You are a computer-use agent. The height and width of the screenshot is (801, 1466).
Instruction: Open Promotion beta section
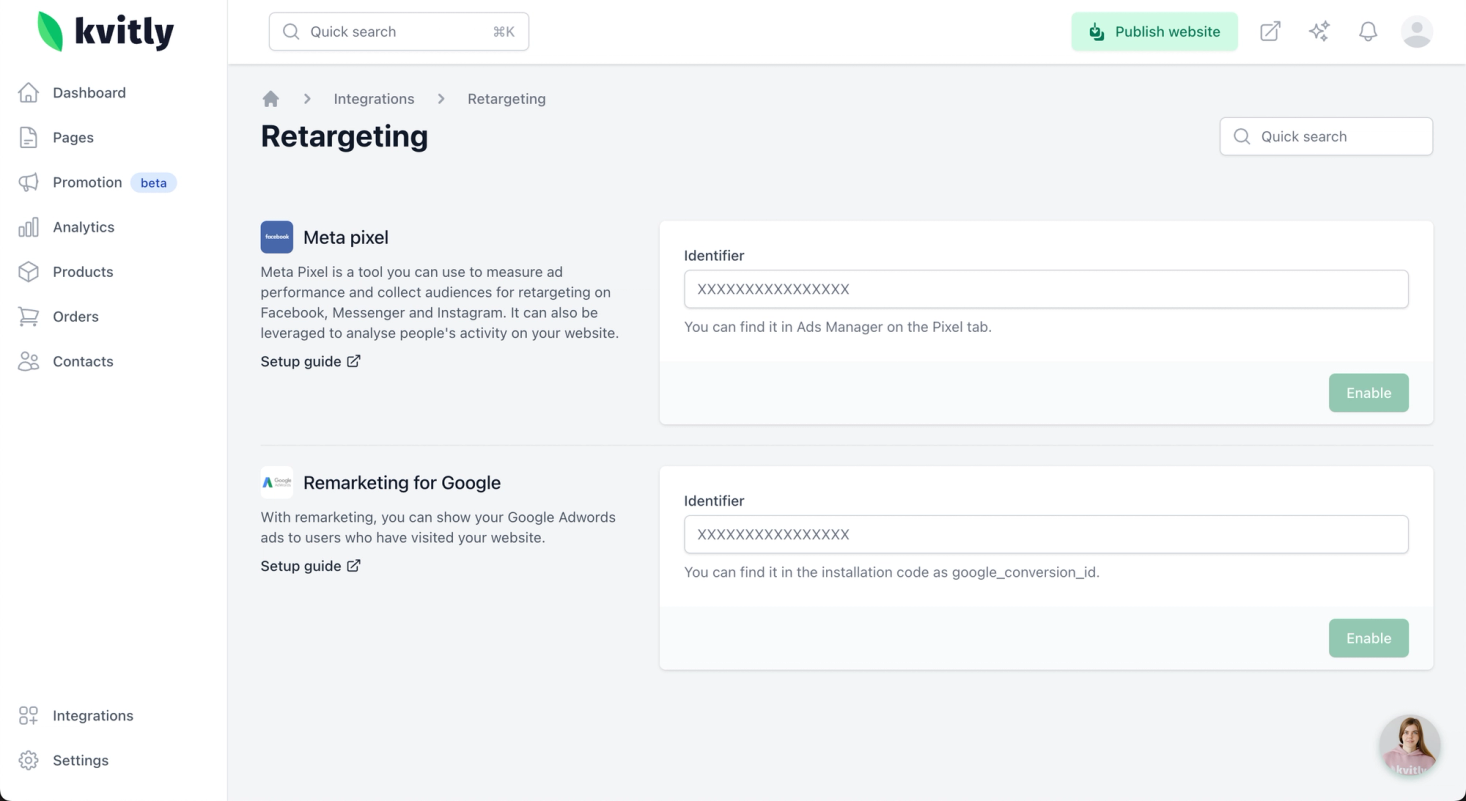coord(88,182)
